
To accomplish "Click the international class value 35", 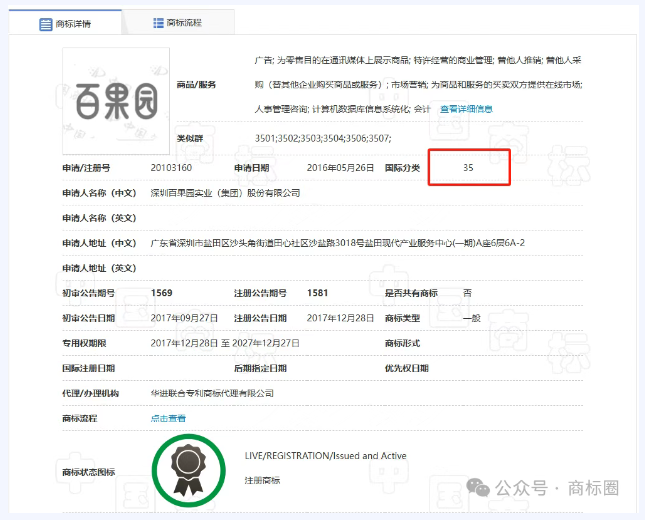I will point(468,168).
